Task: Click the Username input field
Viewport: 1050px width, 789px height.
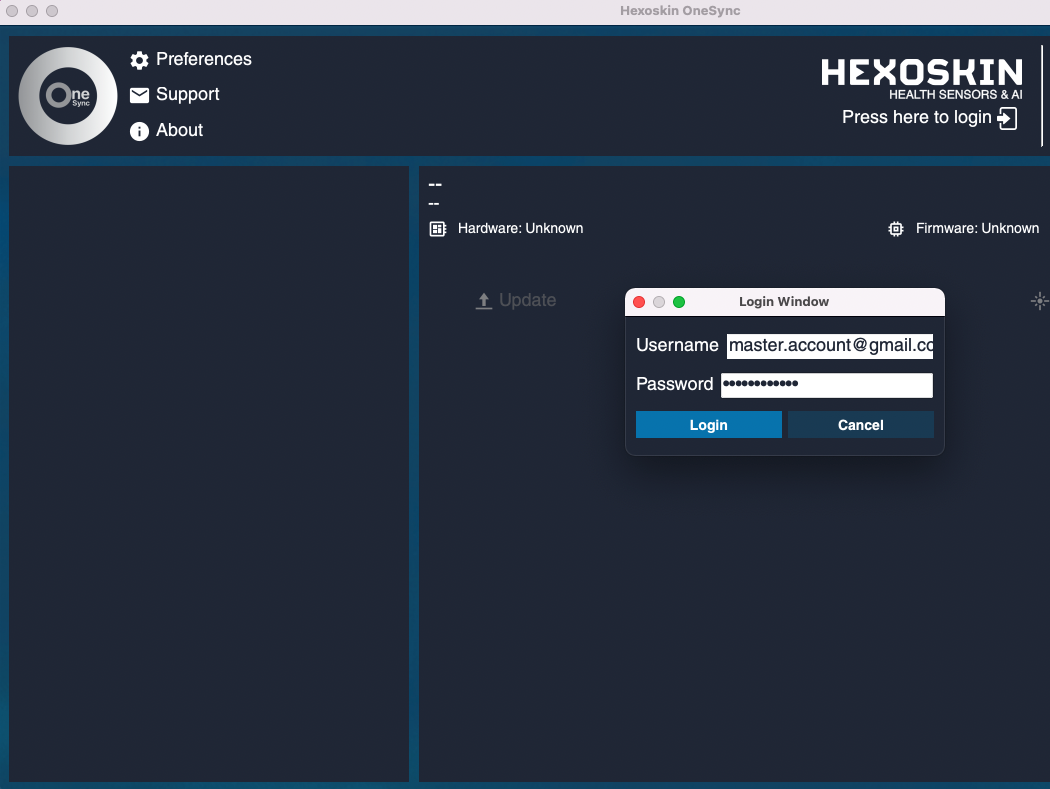Action: pos(828,345)
